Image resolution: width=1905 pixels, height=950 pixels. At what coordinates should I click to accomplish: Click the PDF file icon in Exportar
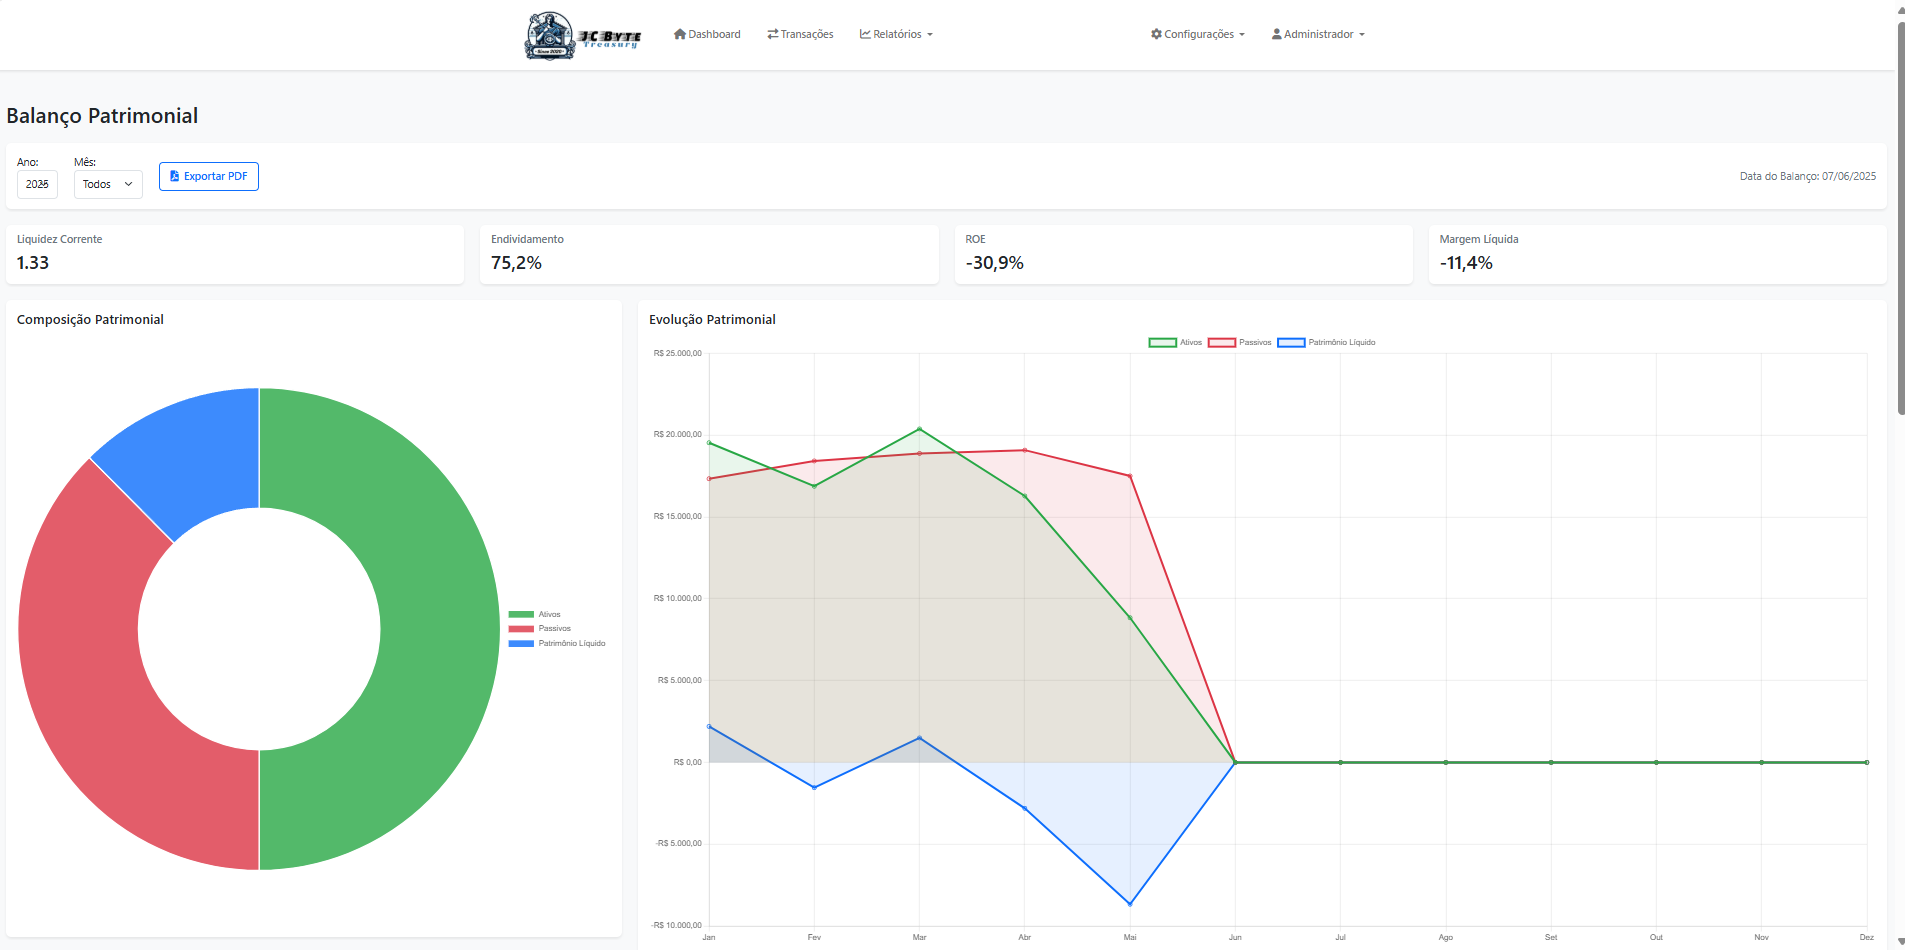[175, 176]
